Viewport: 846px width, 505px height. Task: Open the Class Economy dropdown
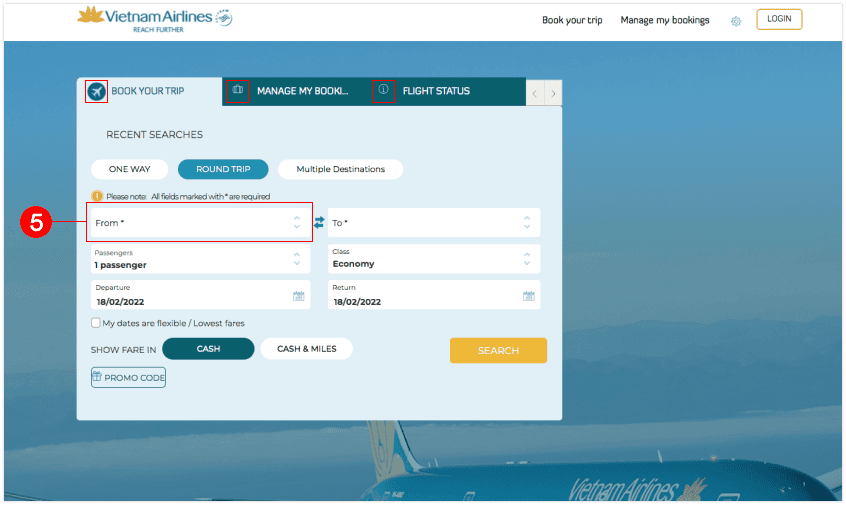(434, 259)
